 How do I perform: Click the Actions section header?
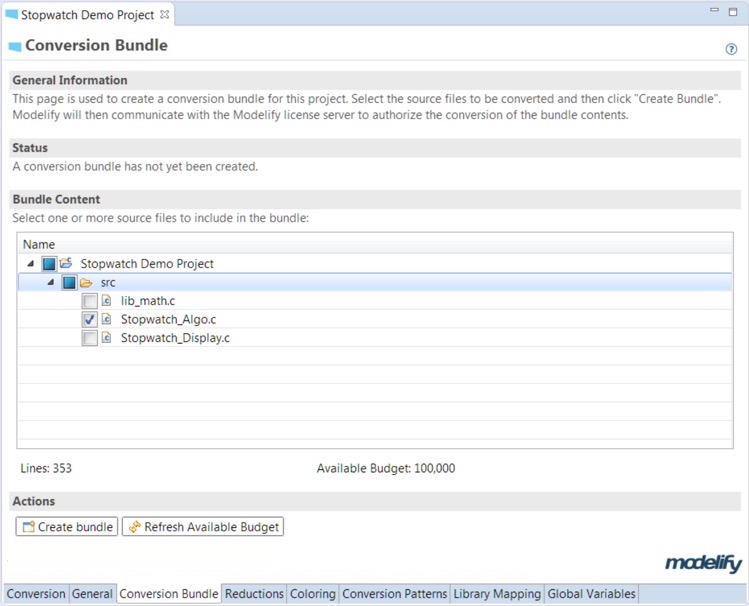[375, 501]
